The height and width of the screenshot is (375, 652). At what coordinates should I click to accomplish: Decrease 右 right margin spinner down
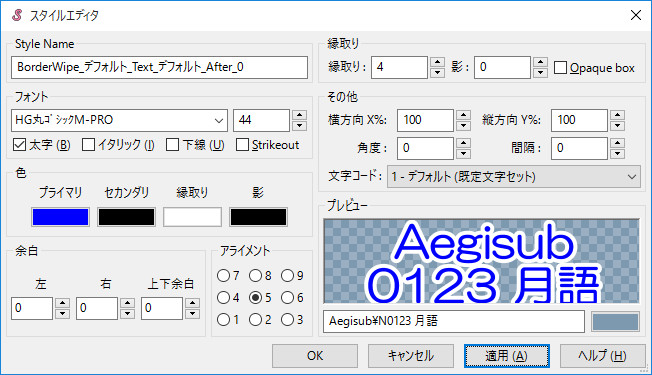(127, 313)
